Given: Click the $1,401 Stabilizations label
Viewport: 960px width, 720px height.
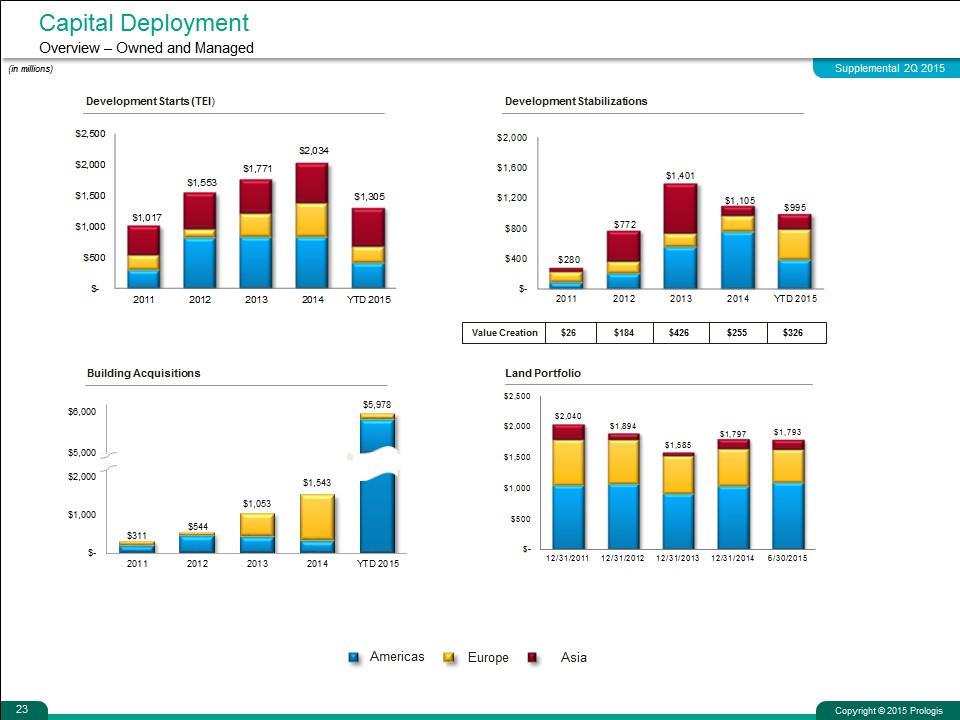Looking at the screenshot, I should [x=680, y=176].
